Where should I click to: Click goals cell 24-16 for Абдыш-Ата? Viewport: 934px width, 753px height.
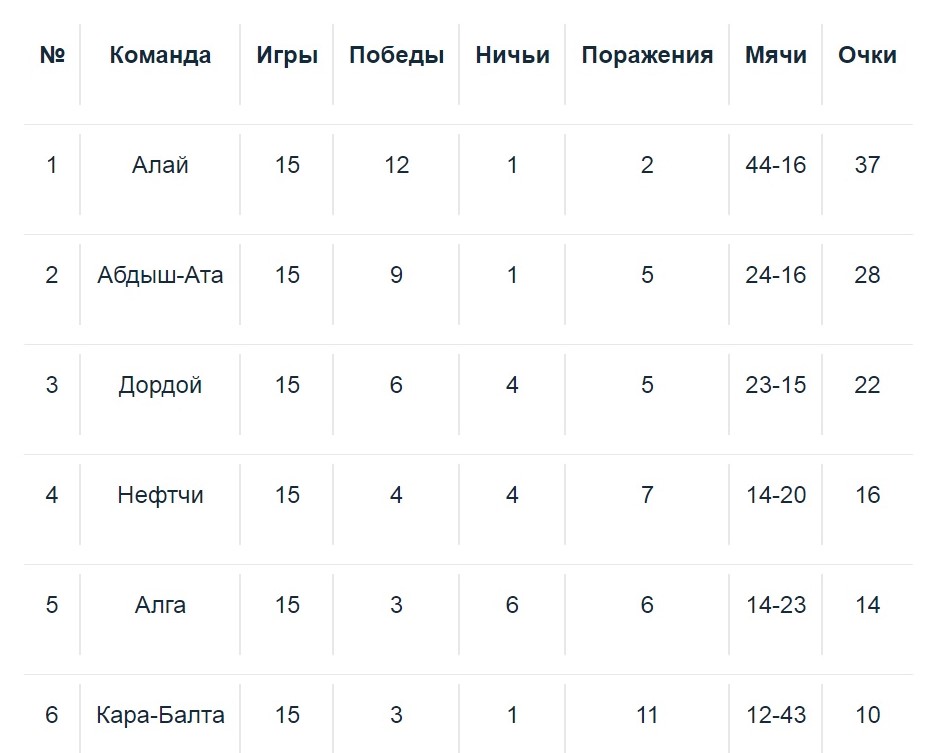click(x=775, y=275)
